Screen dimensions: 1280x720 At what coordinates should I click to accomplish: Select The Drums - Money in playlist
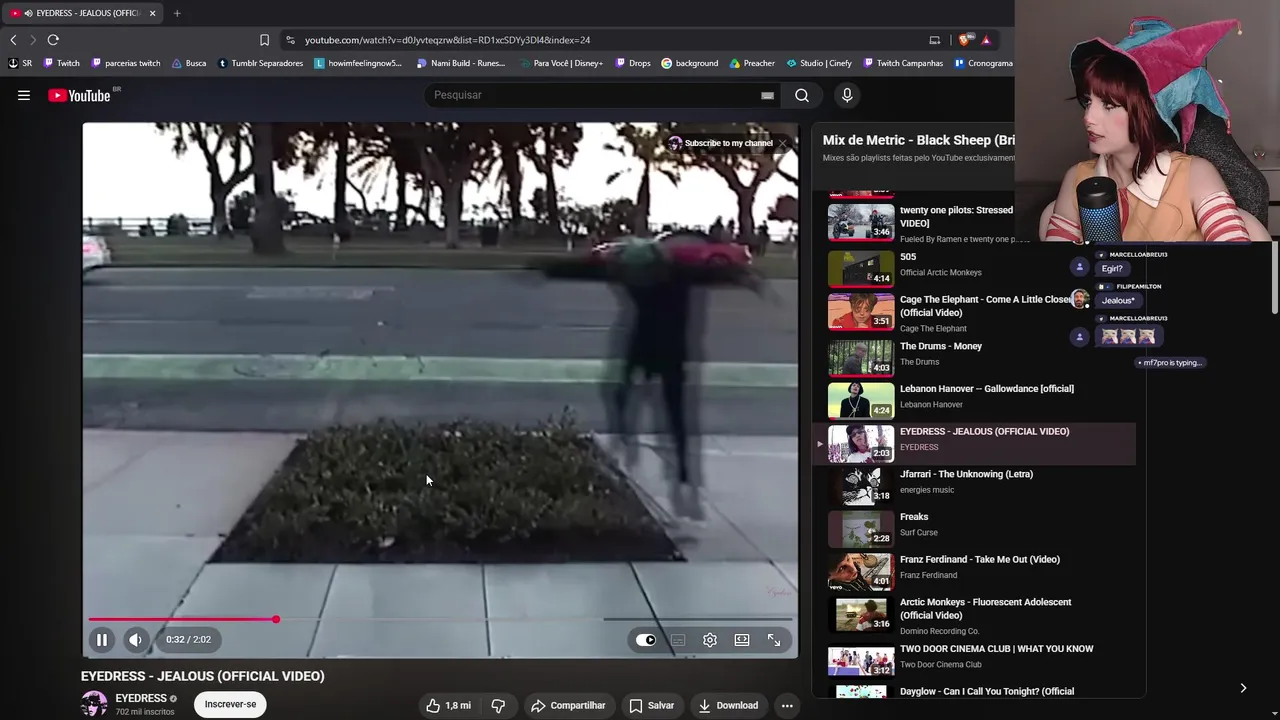point(971,357)
